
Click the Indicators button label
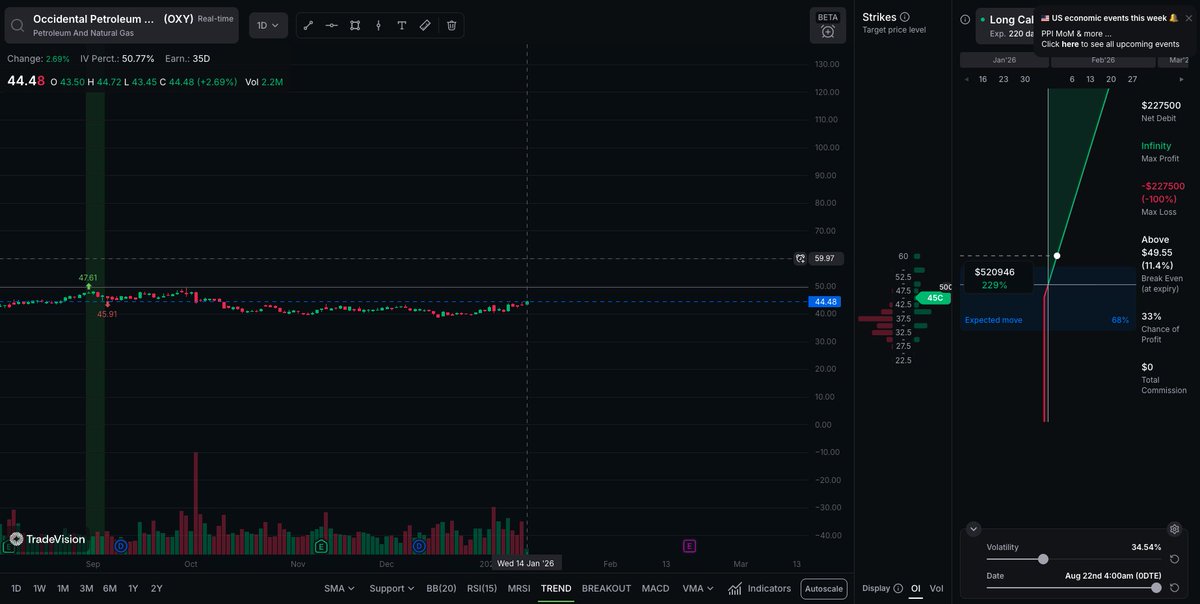point(769,588)
